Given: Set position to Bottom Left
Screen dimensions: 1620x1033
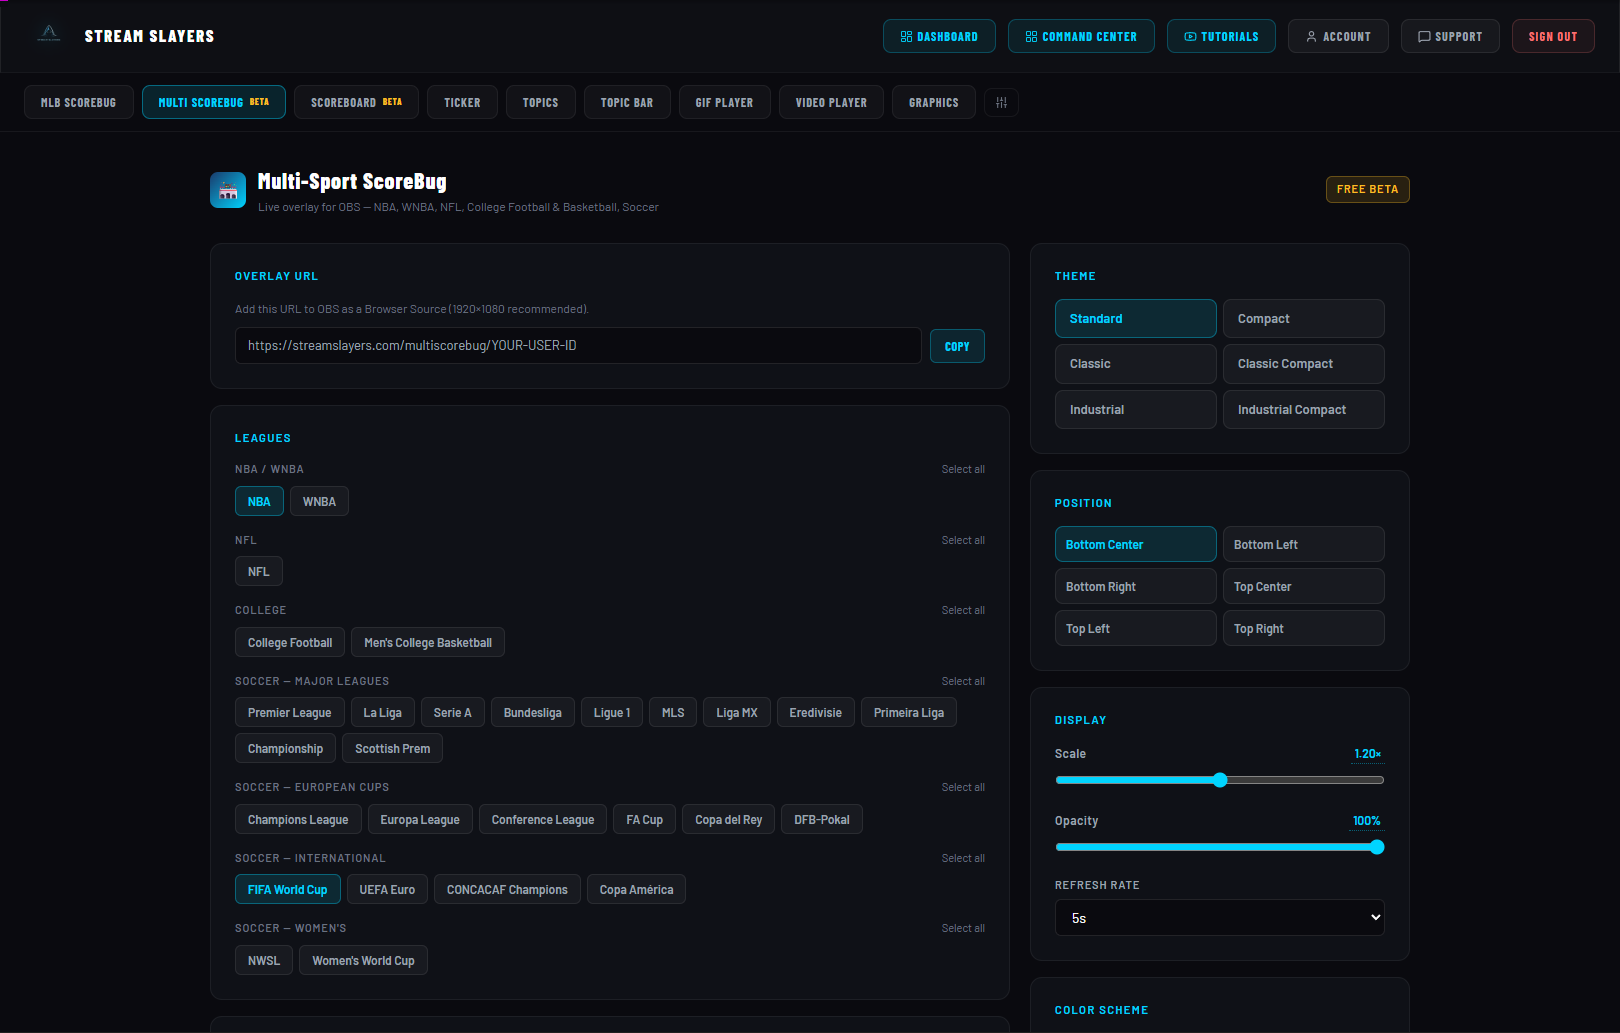Looking at the screenshot, I should click(x=1304, y=544).
